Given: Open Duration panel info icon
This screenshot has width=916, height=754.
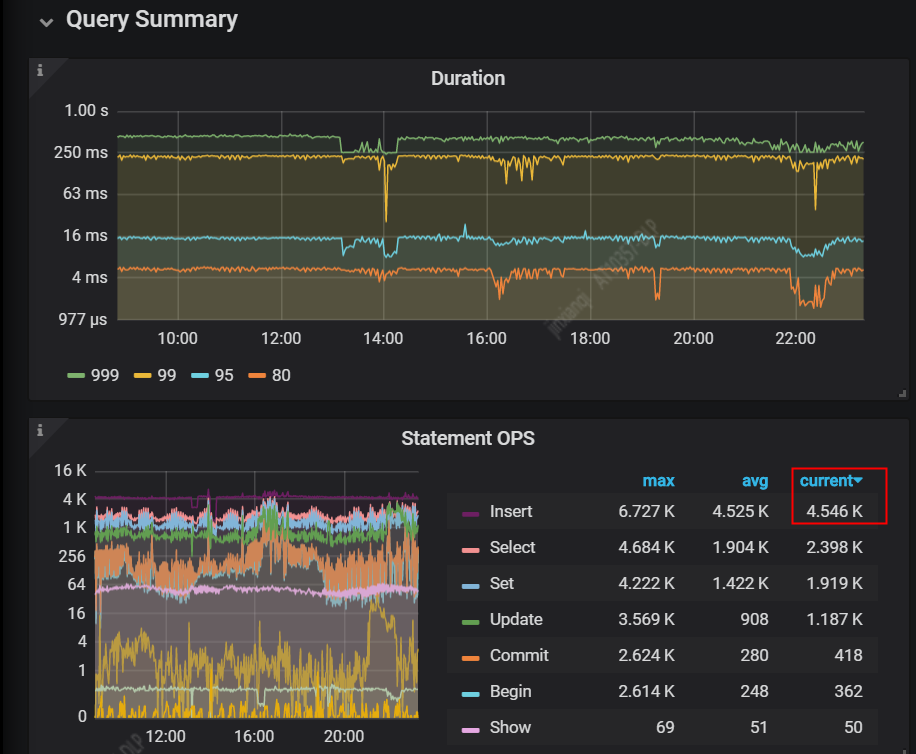Looking at the screenshot, I should [x=40, y=70].
